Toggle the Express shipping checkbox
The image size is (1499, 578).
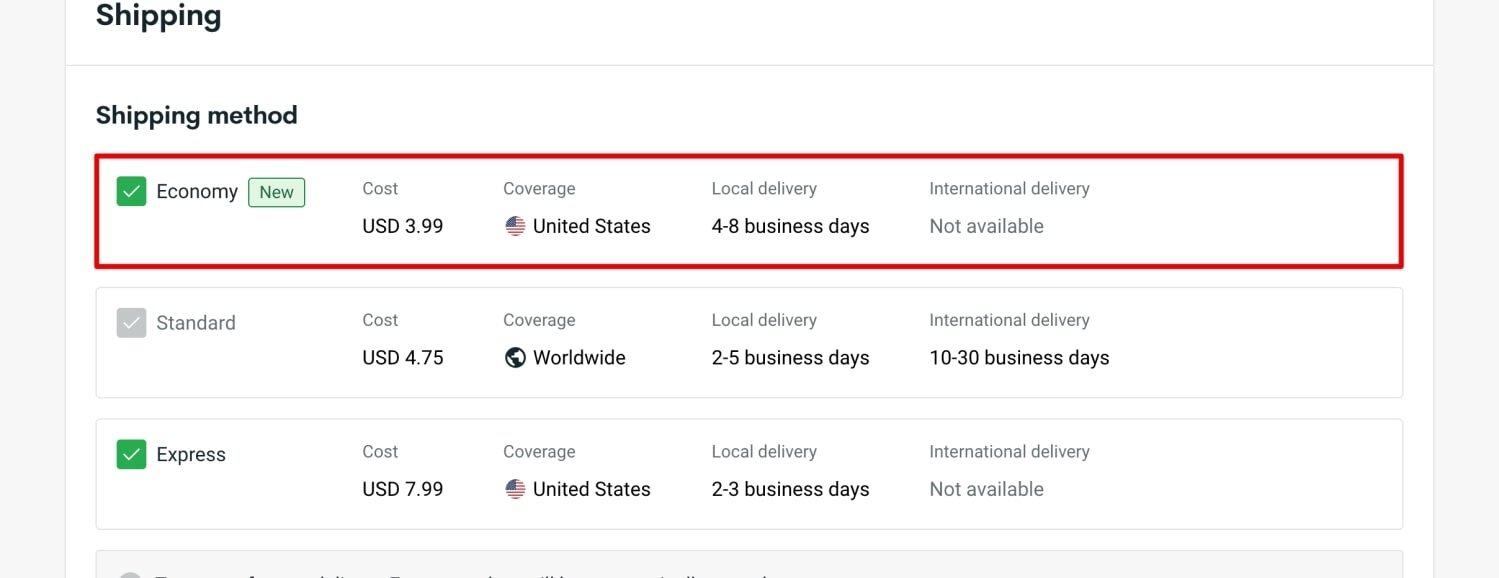pyautogui.click(x=131, y=454)
